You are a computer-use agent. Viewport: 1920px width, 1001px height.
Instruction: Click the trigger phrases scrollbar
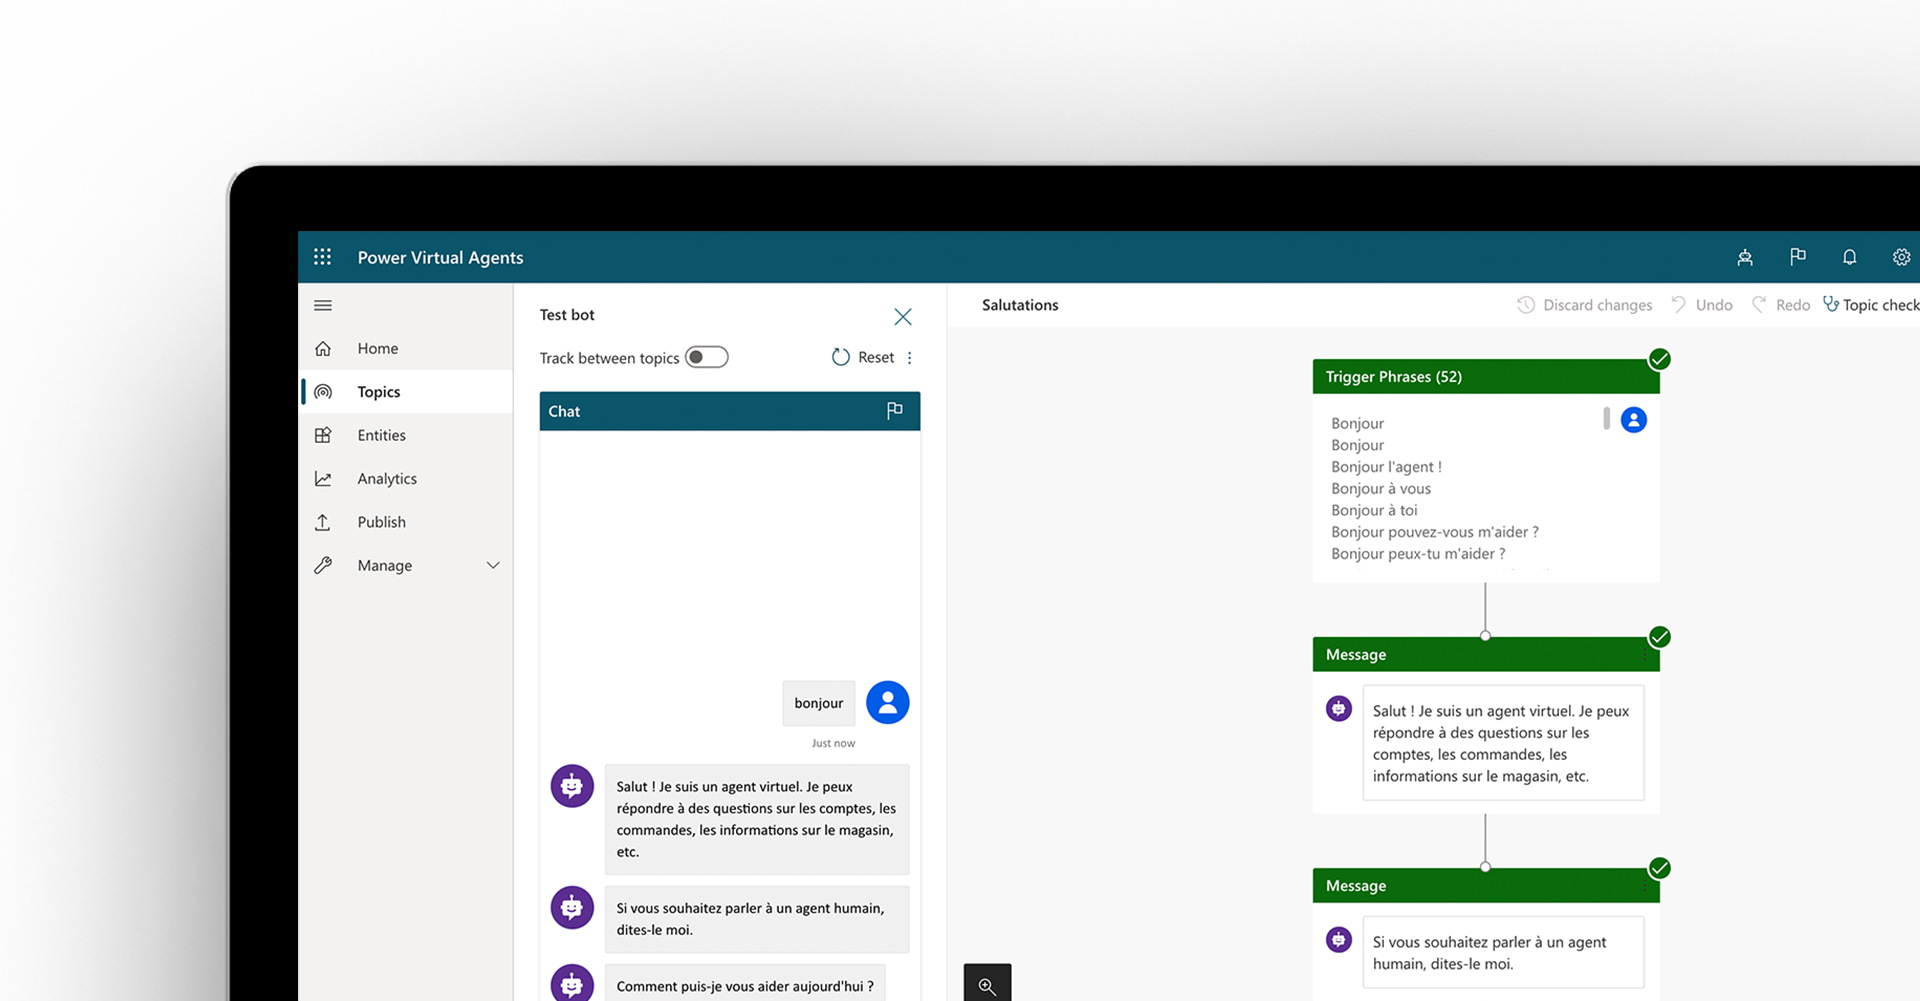point(1606,419)
